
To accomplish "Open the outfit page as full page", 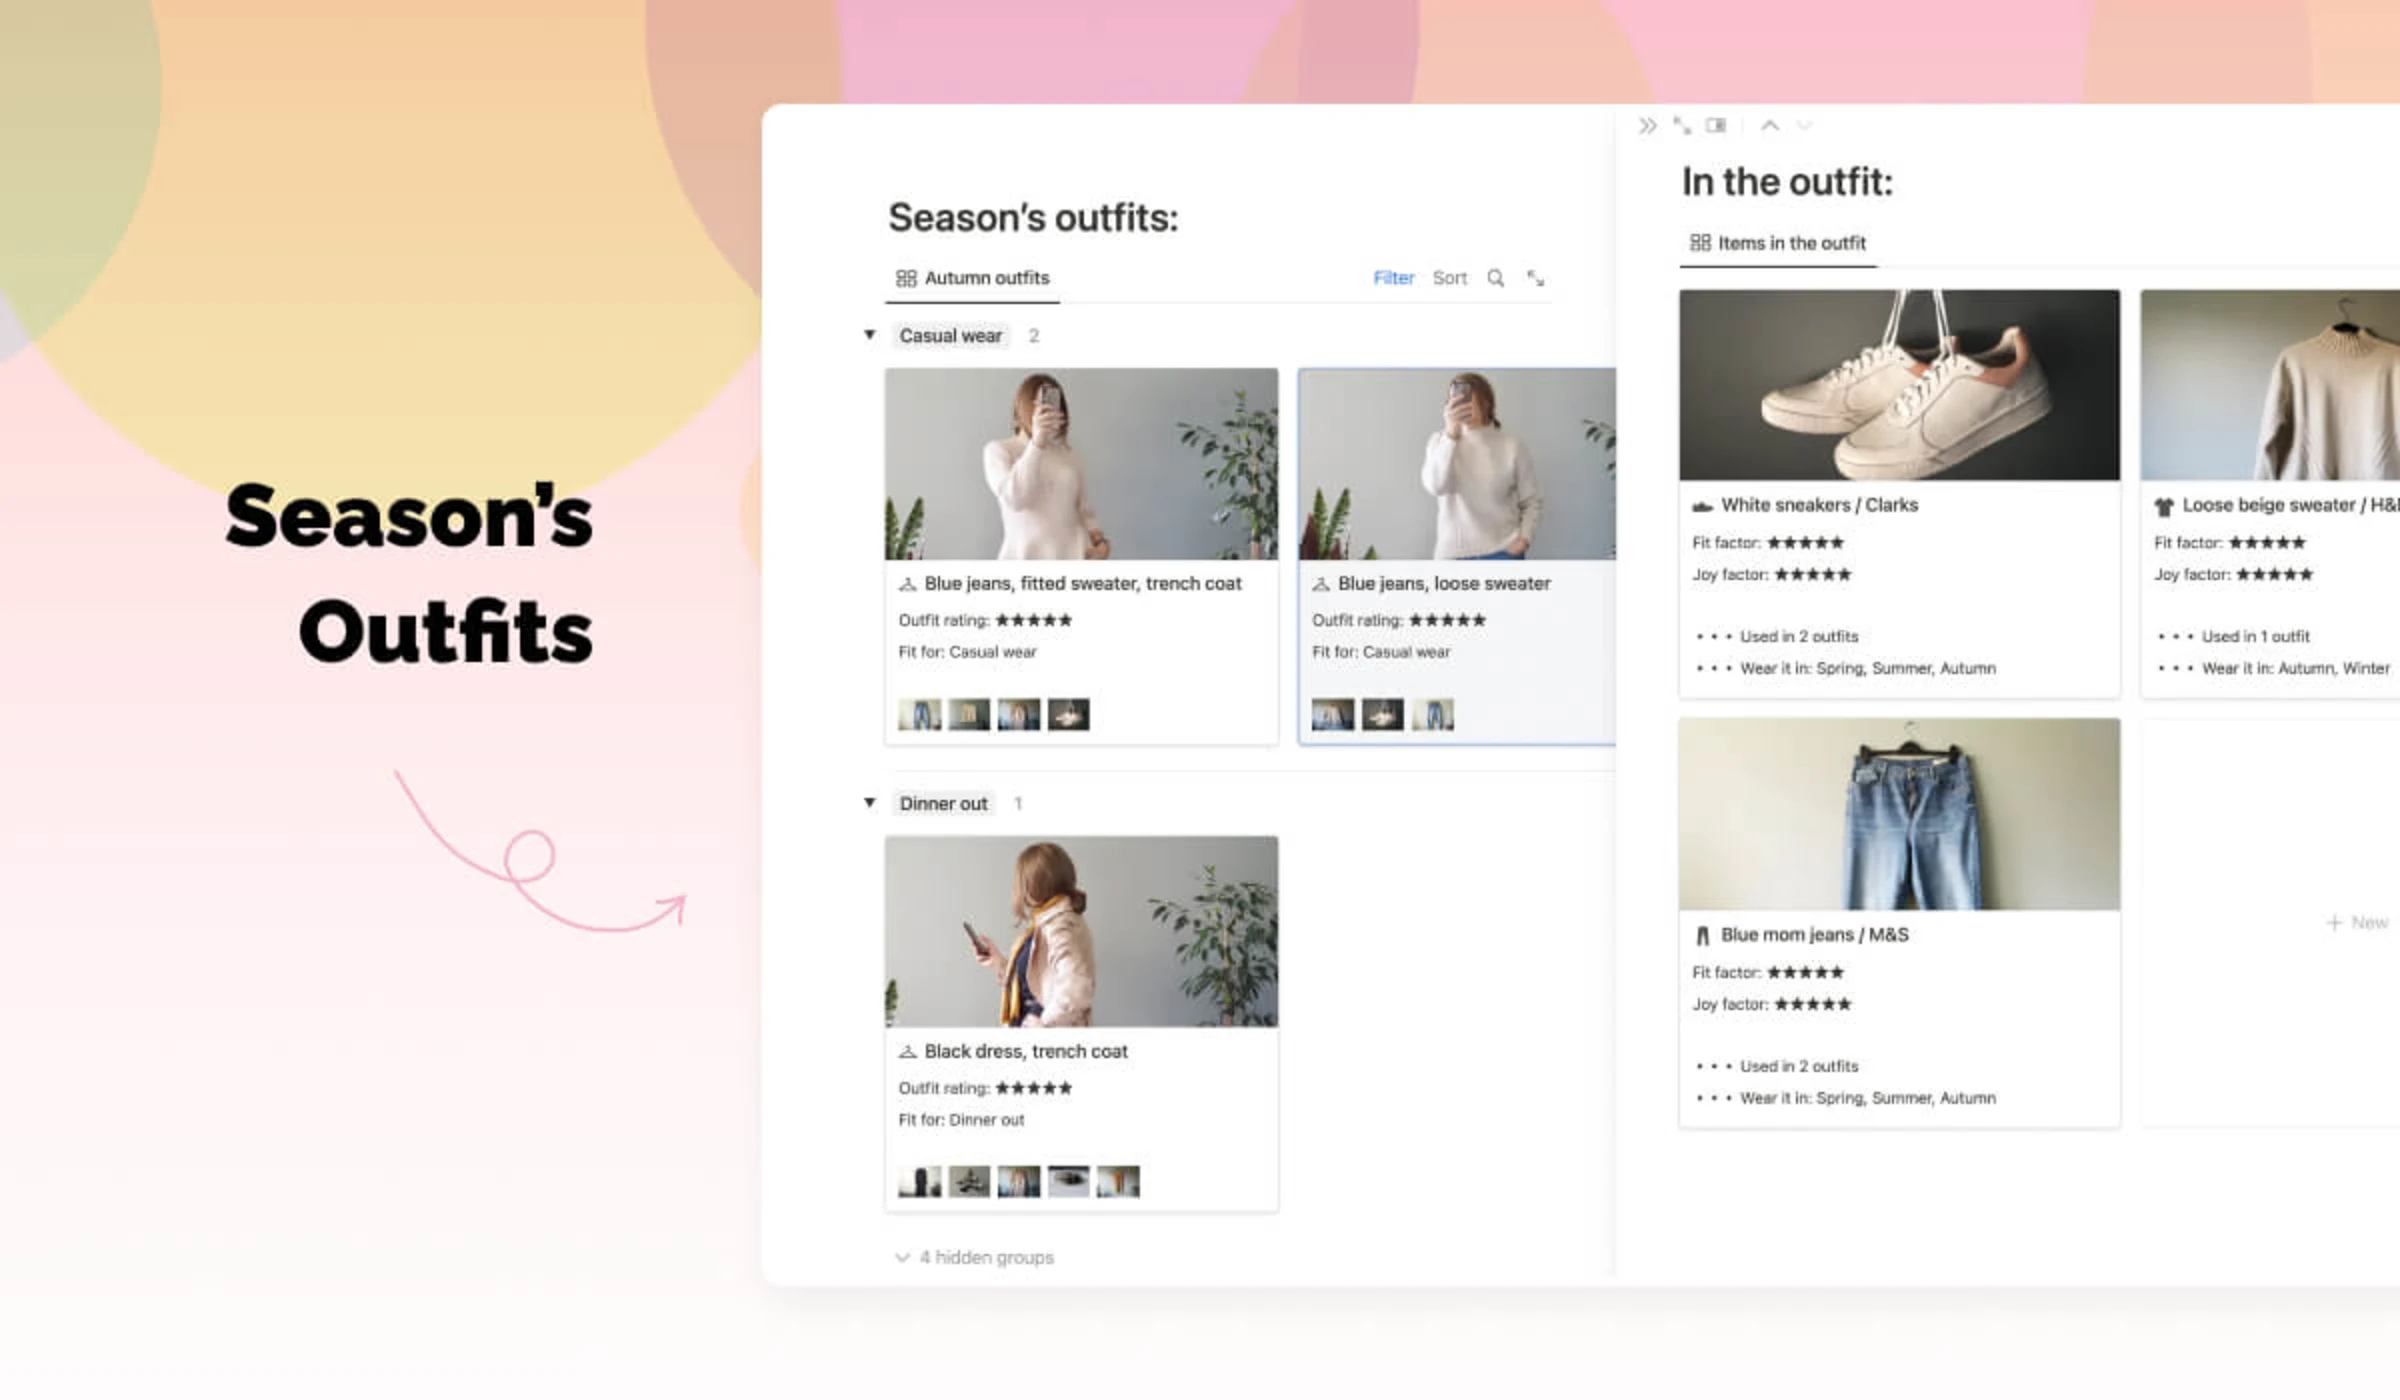I will [1681, 125].
